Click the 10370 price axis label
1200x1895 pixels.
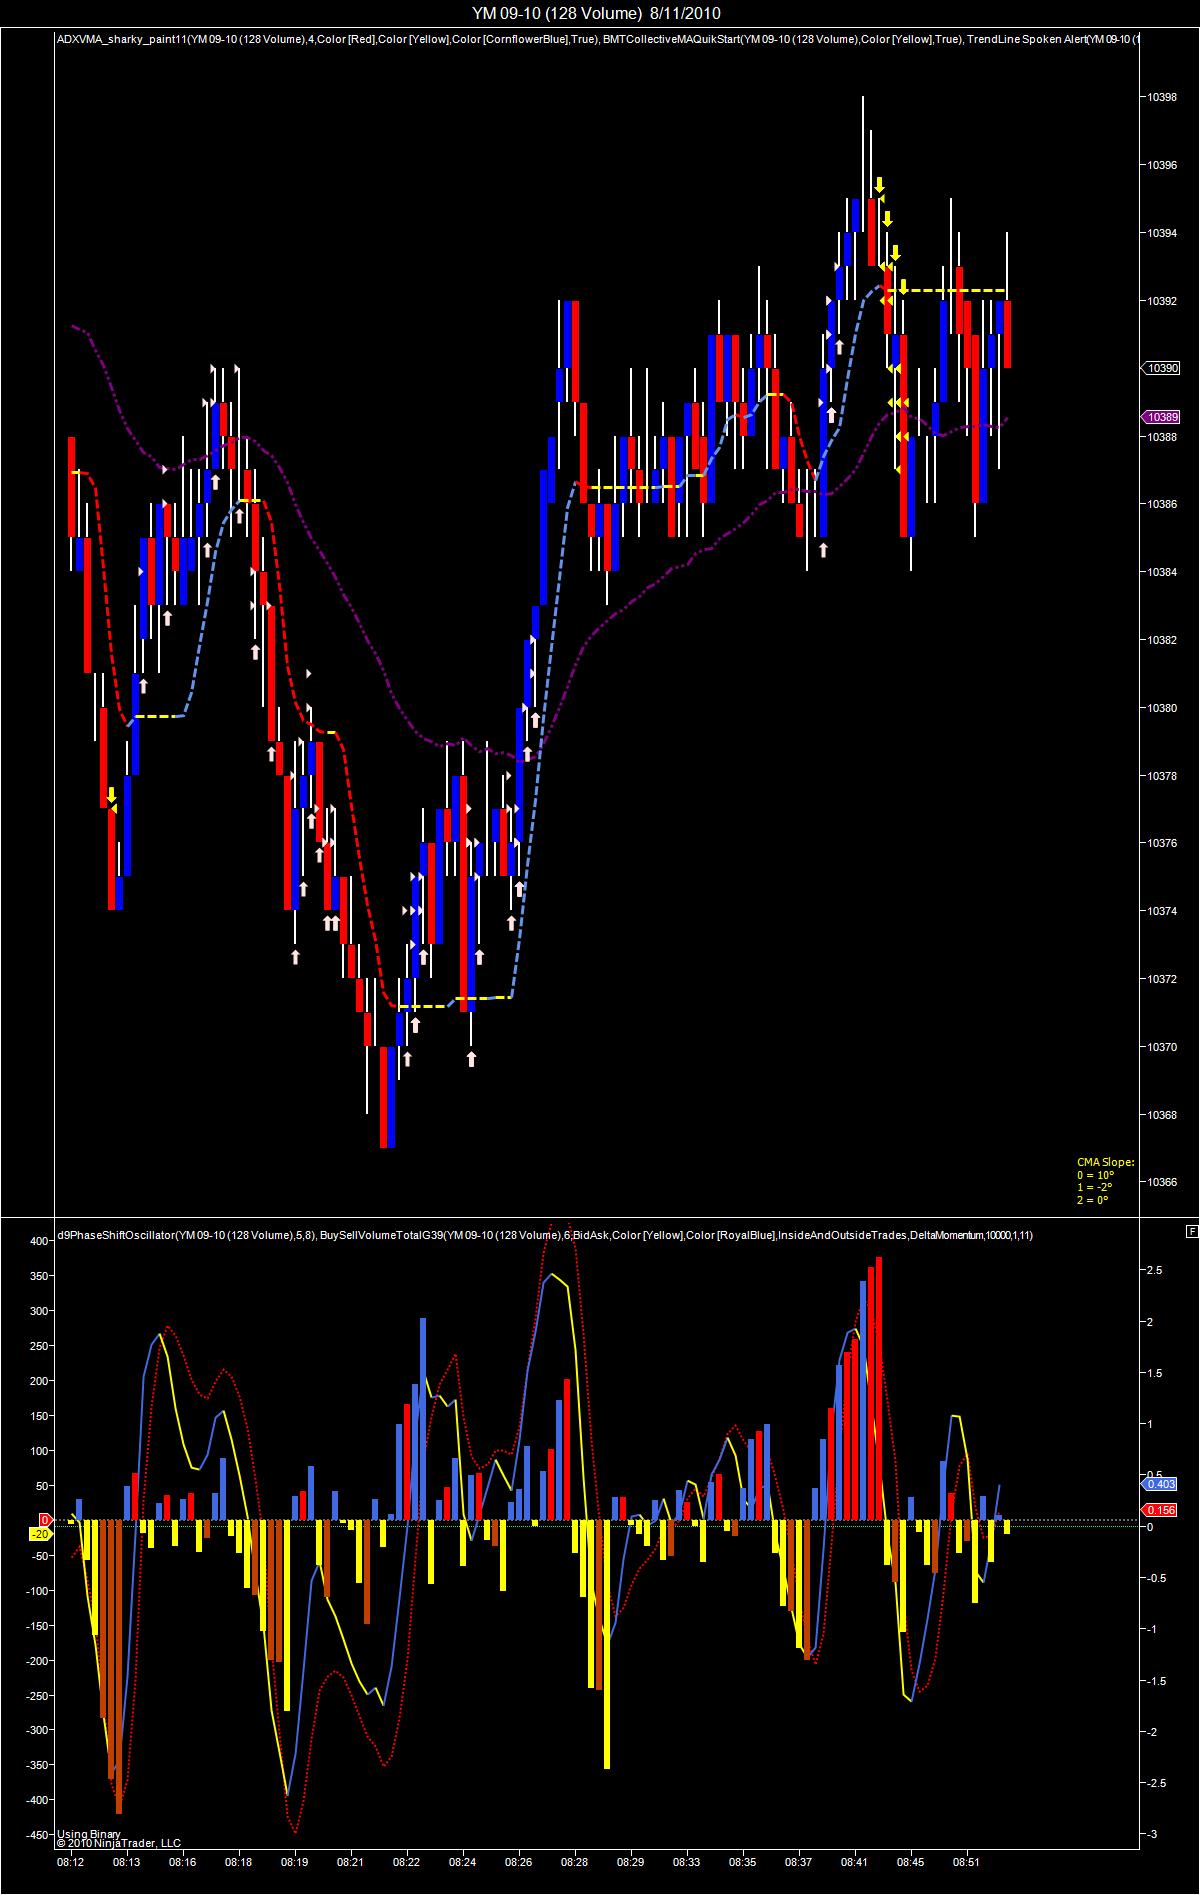1162,1047
